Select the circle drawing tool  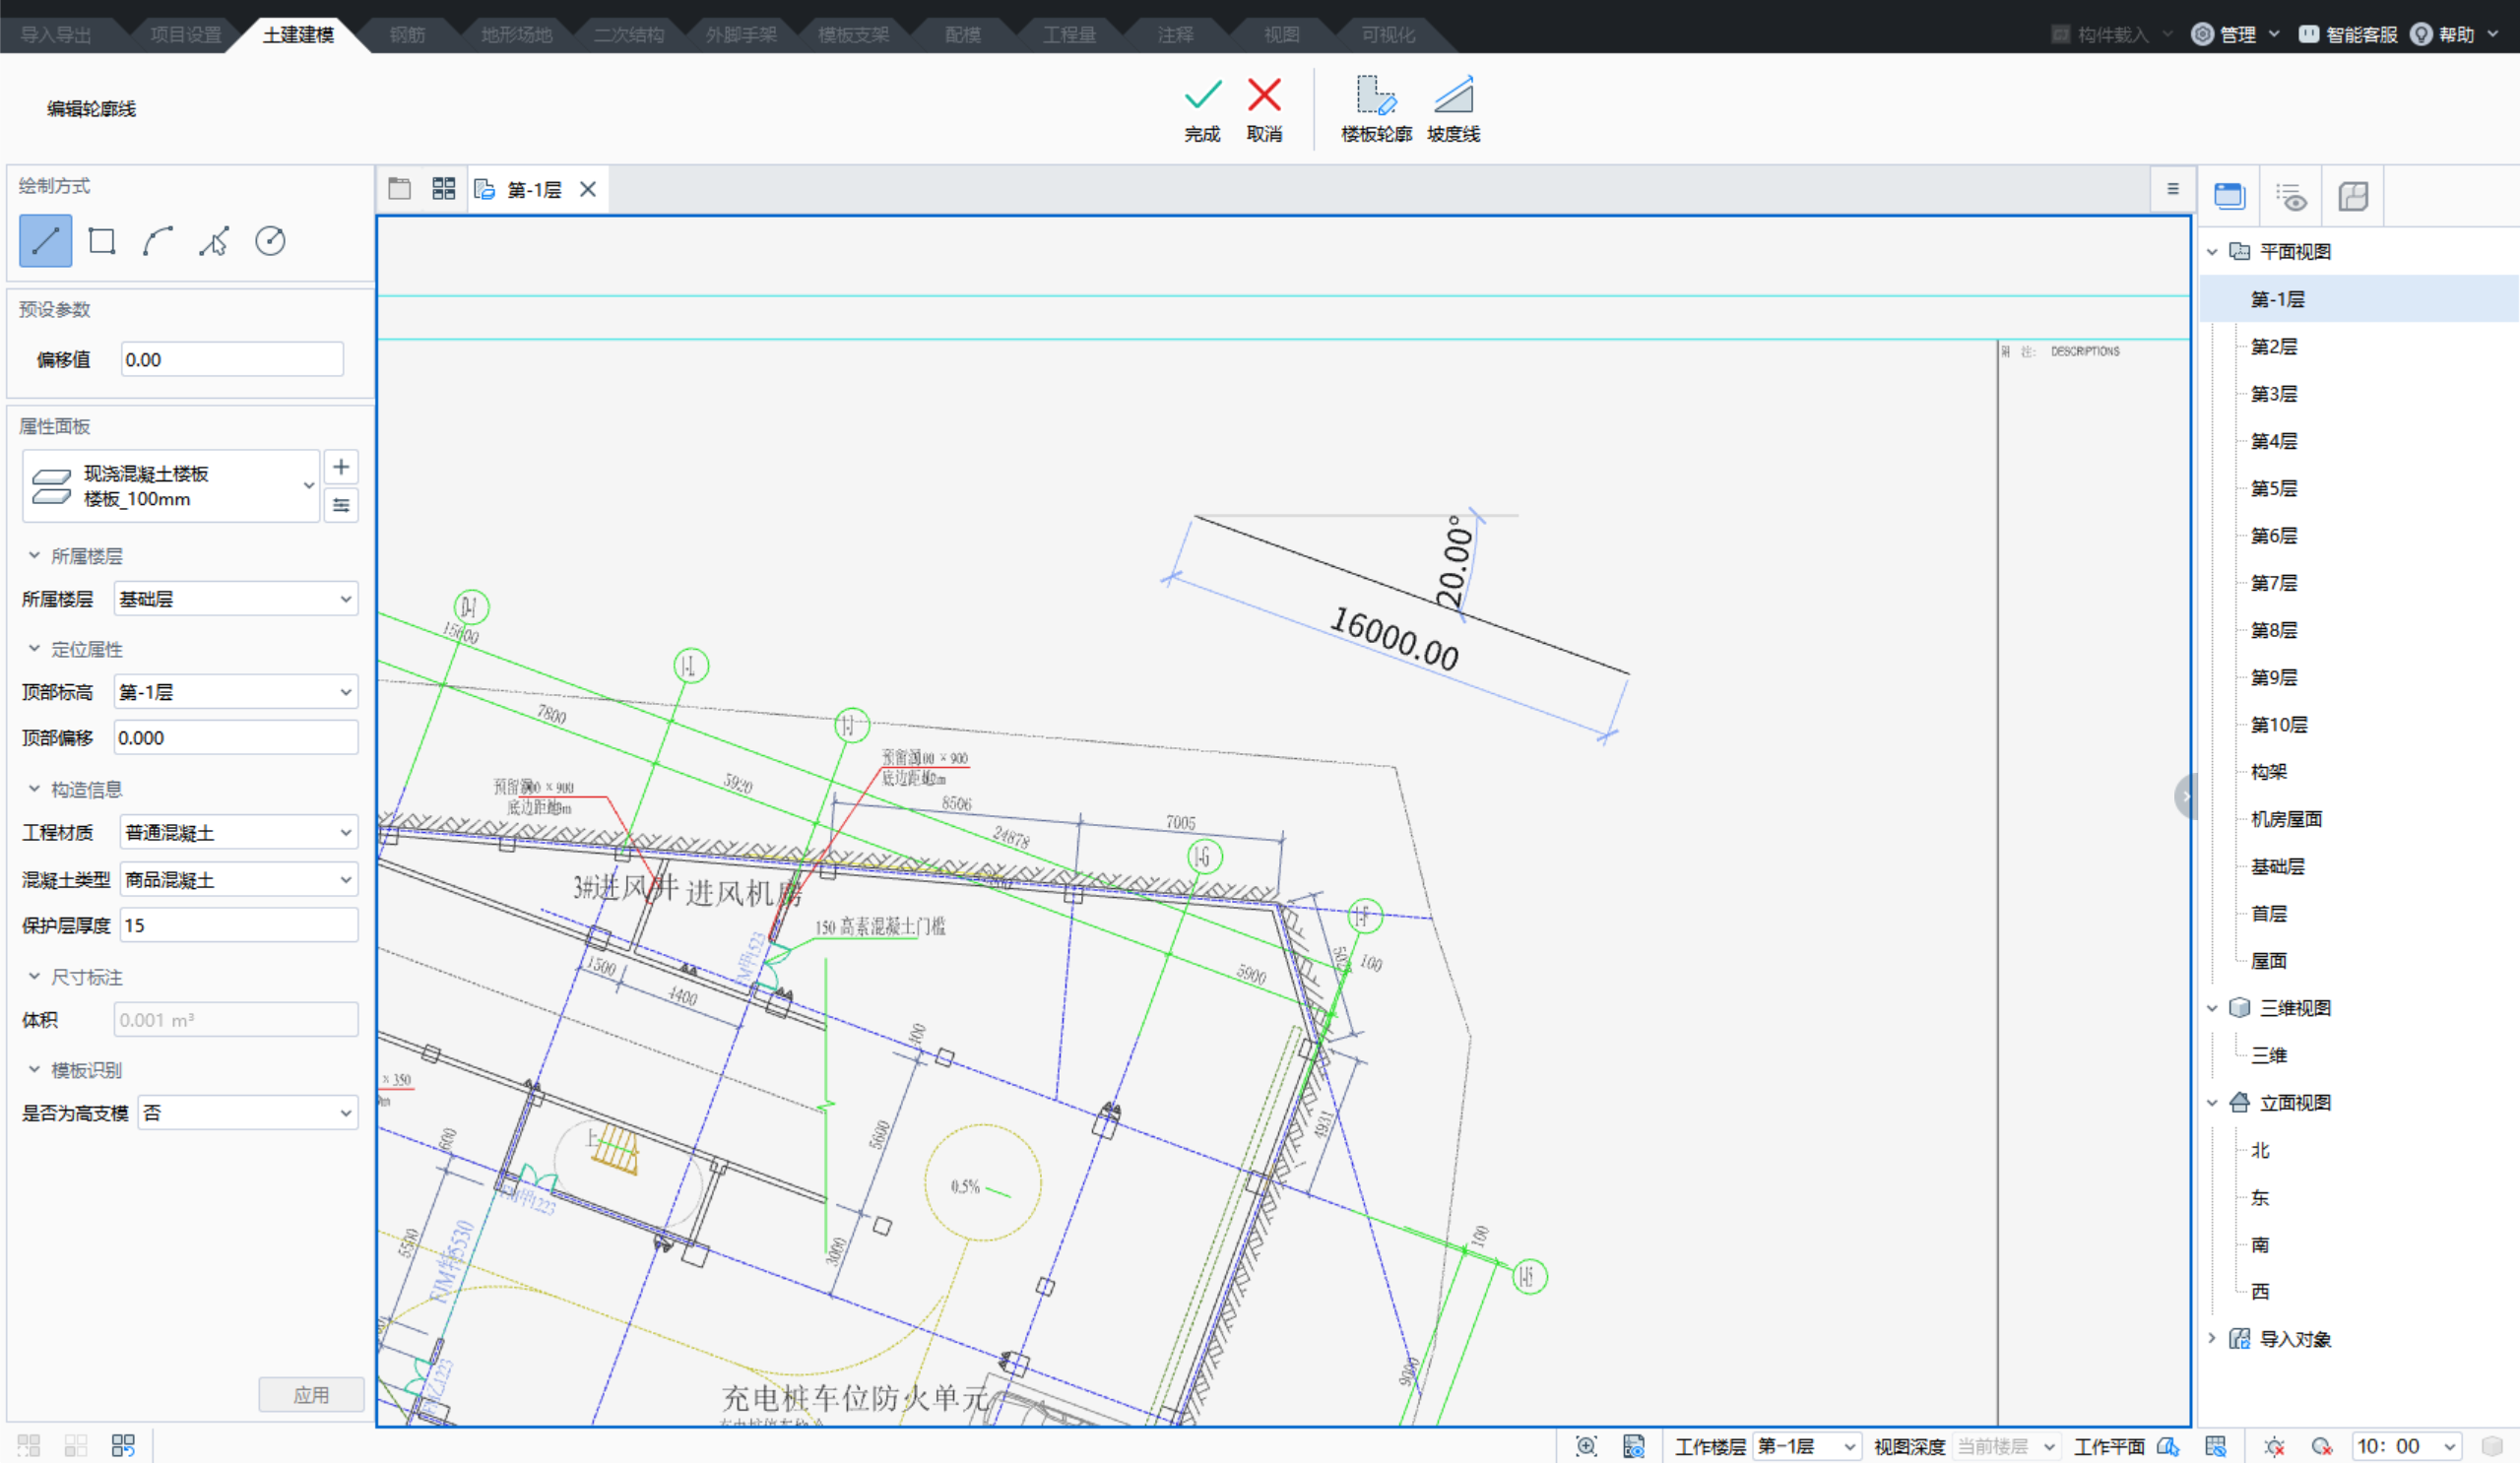(270, 241)
